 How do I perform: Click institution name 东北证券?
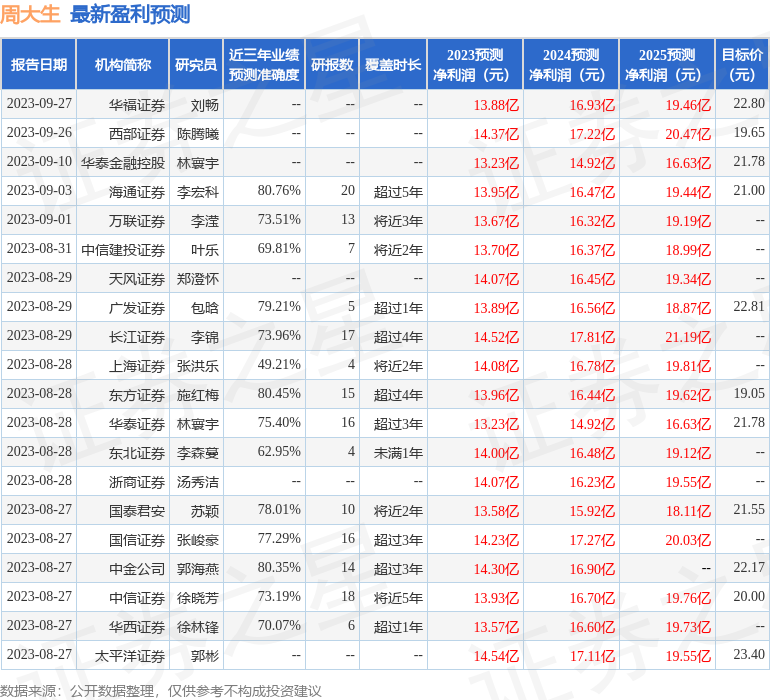(x=137, y=453)
